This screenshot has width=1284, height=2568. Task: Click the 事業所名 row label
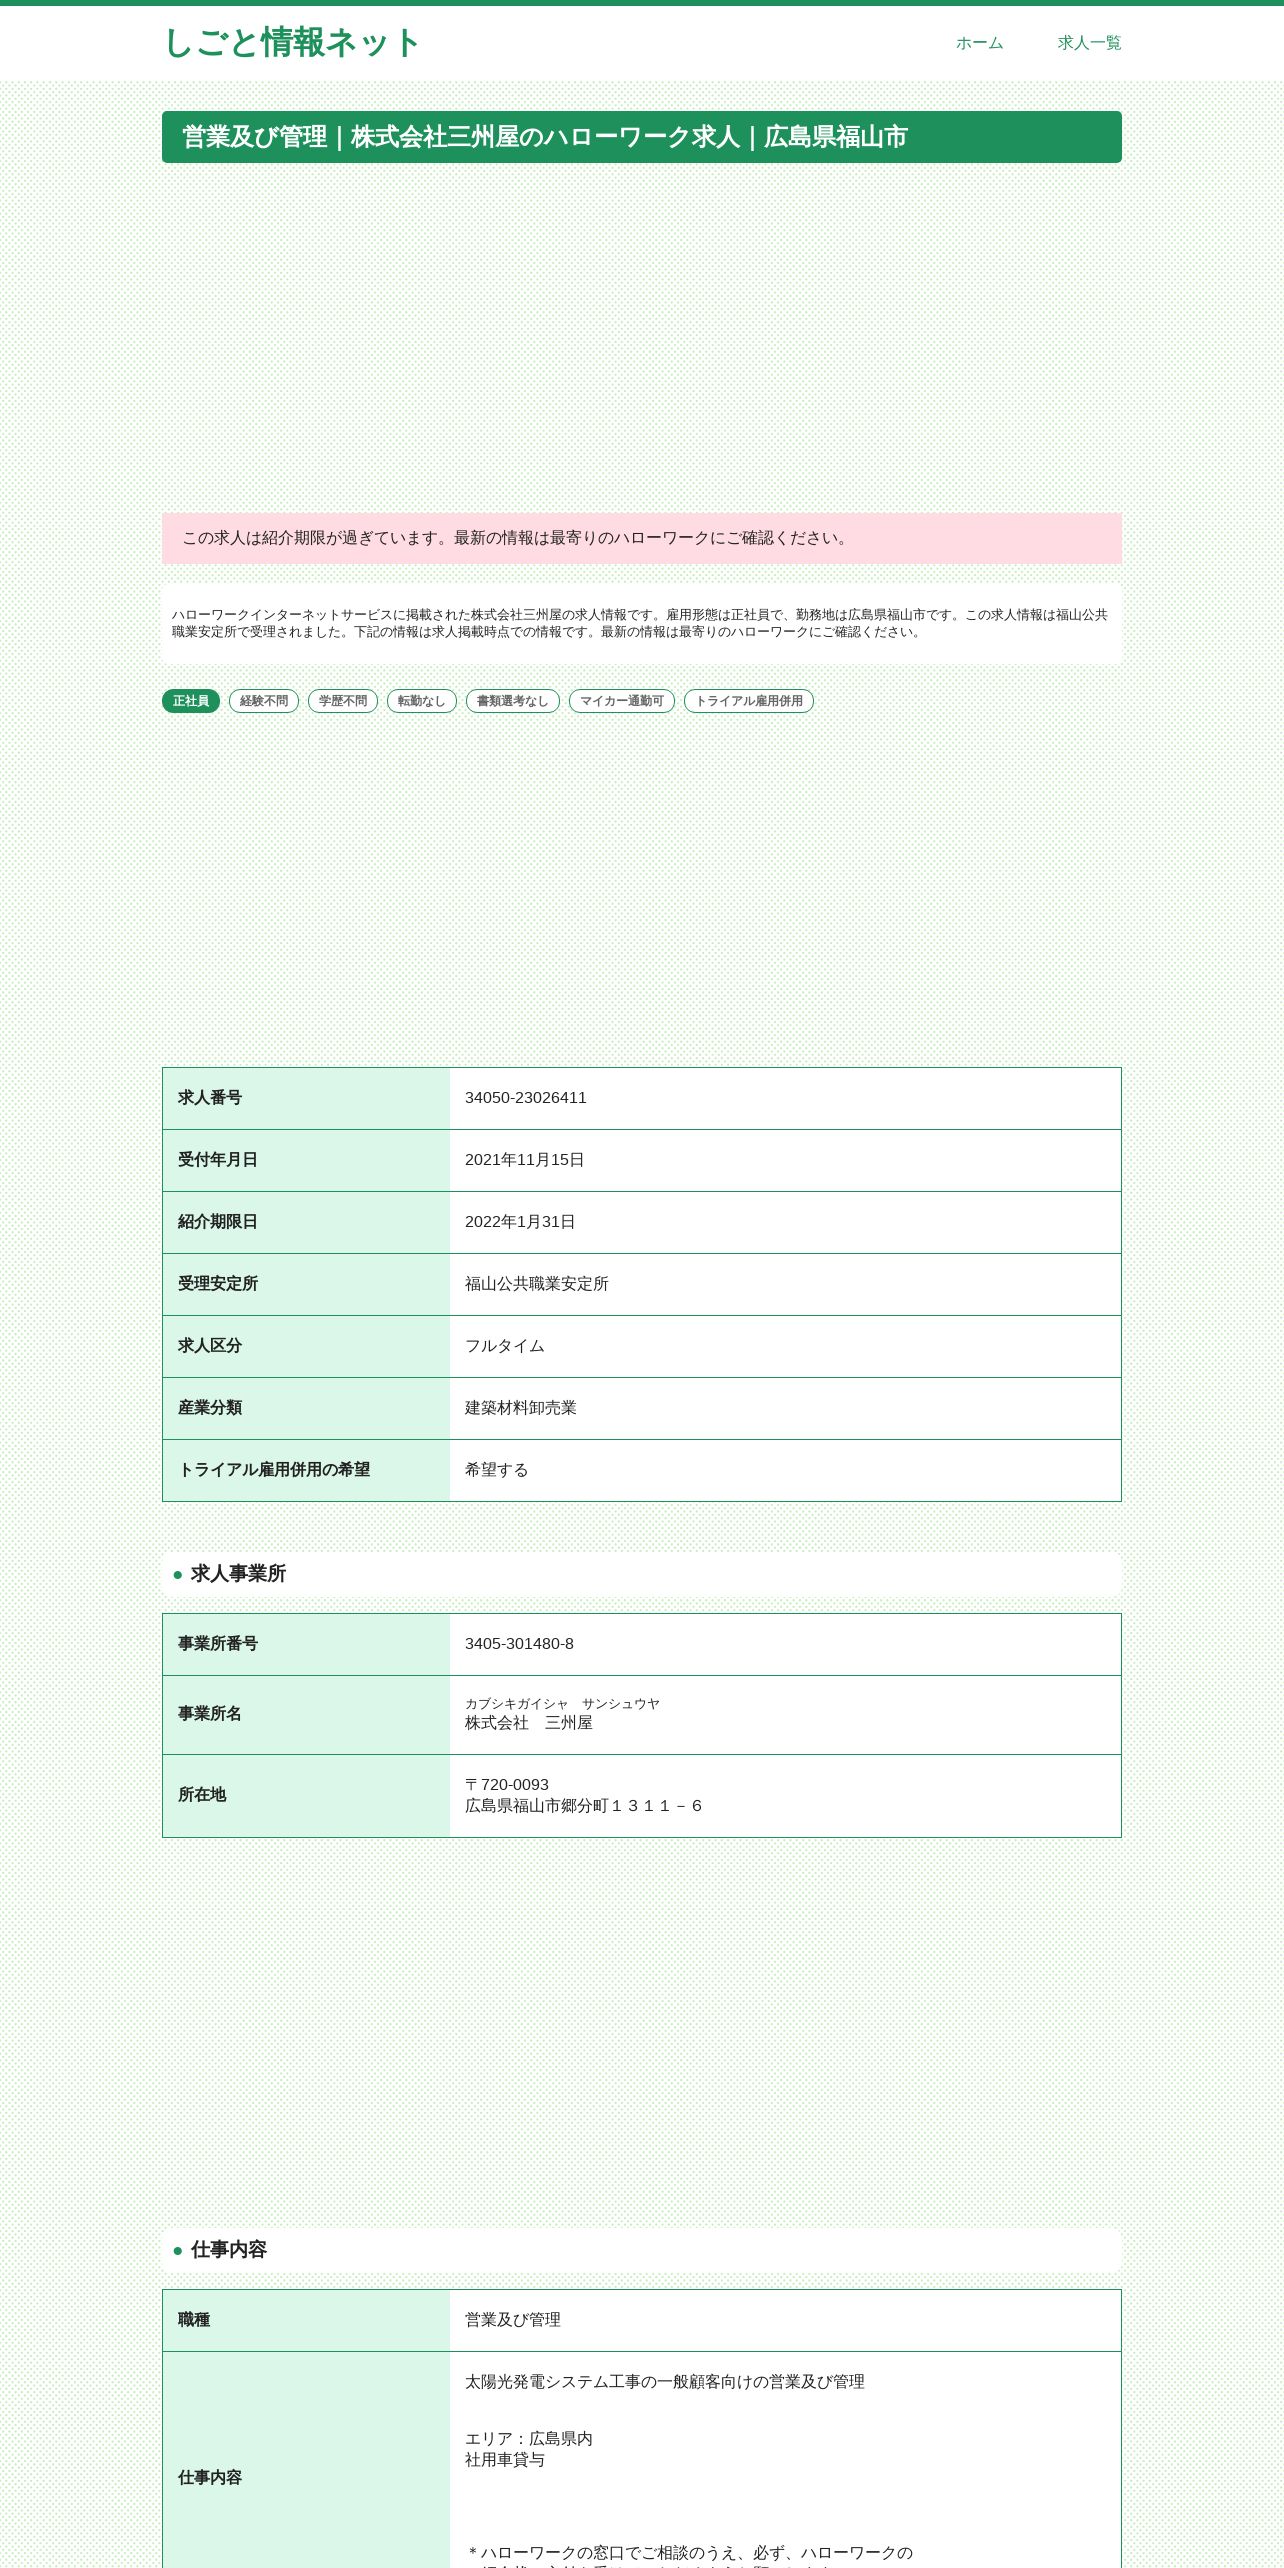pos(210,1714)
